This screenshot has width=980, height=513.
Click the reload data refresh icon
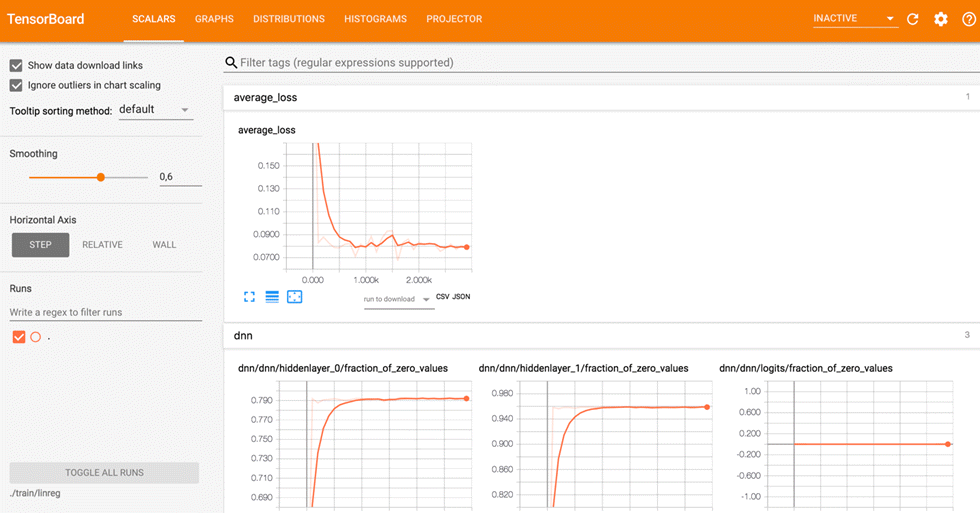tap(912, 19)
